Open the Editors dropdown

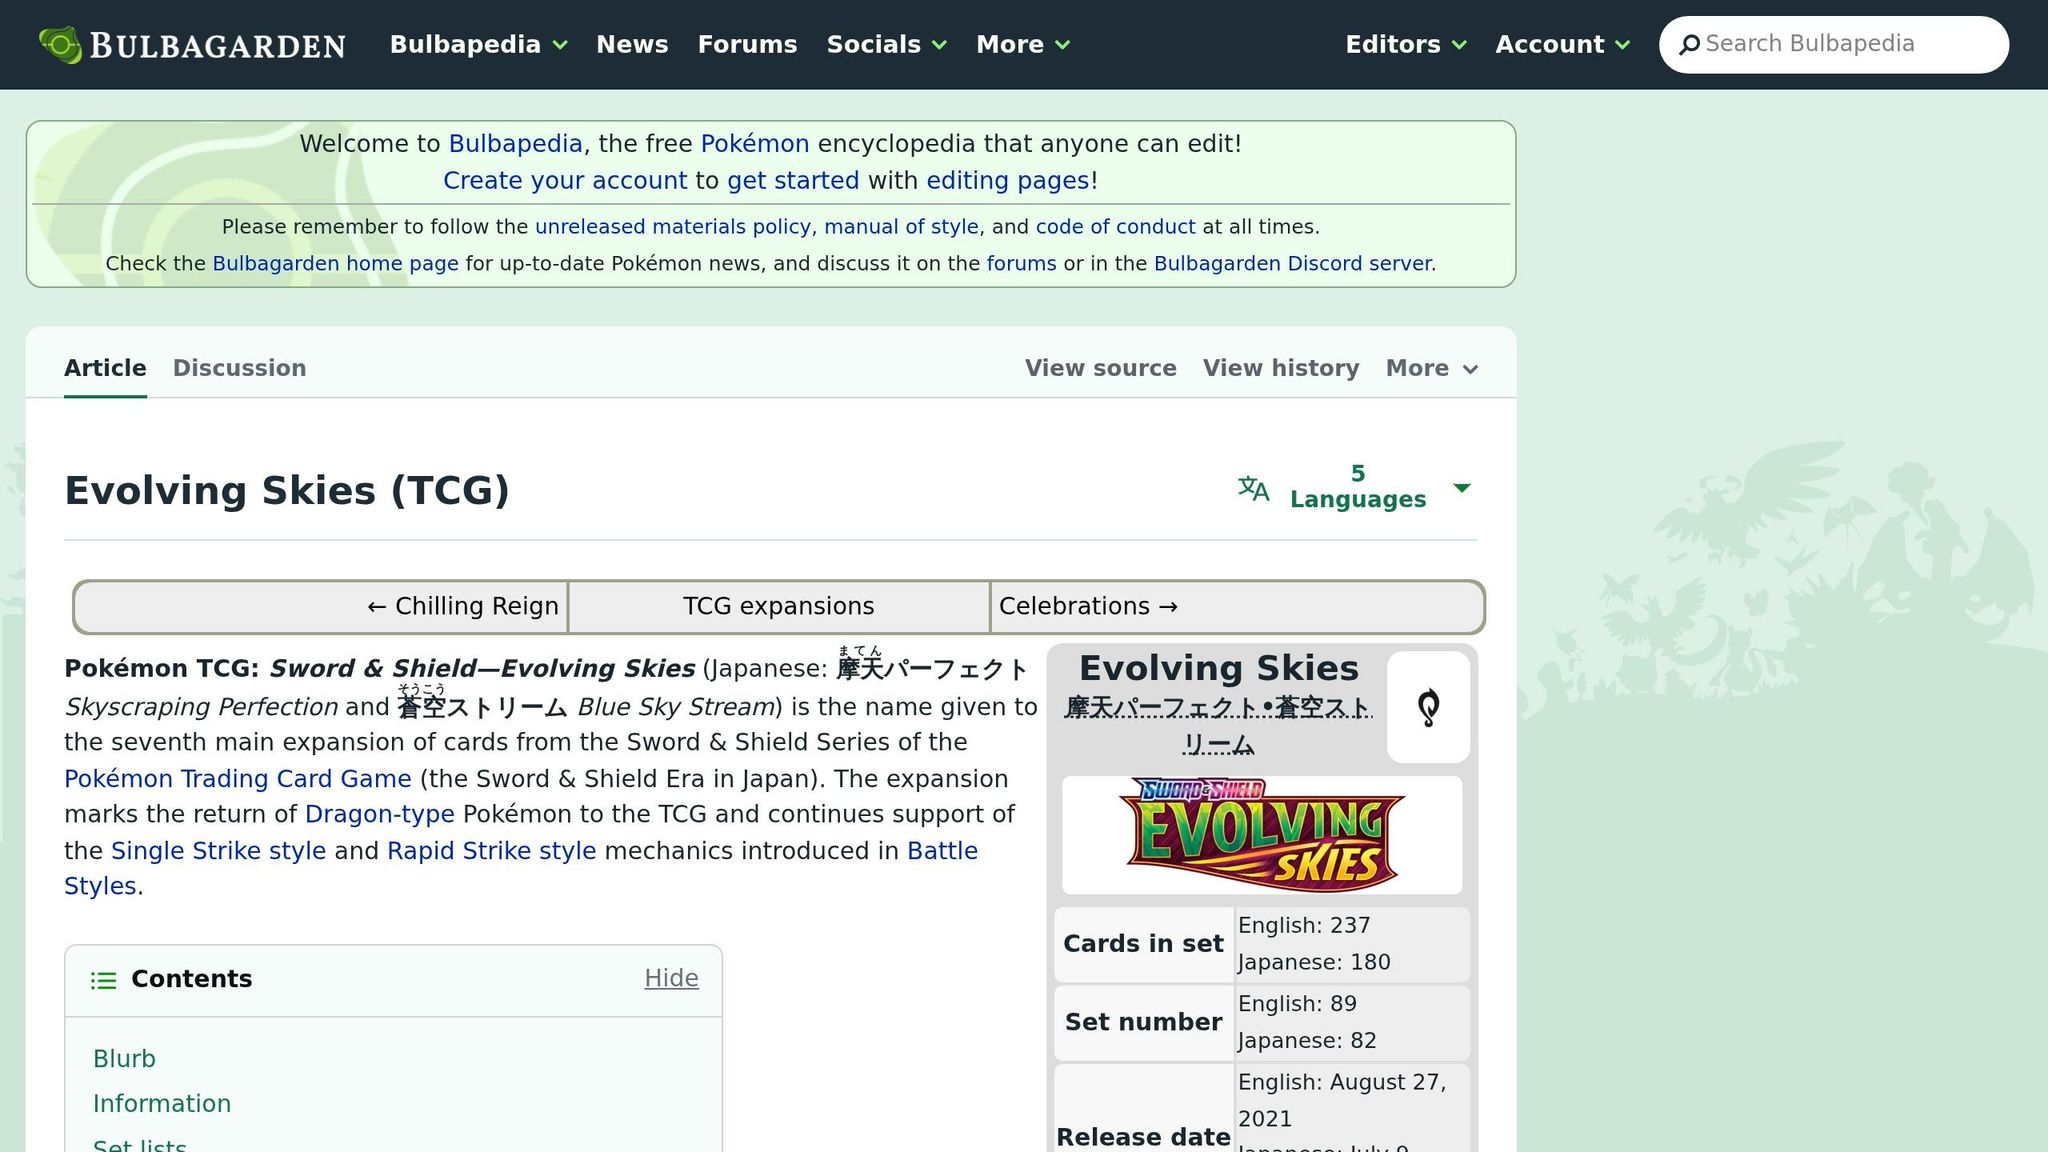[1405, 45]
